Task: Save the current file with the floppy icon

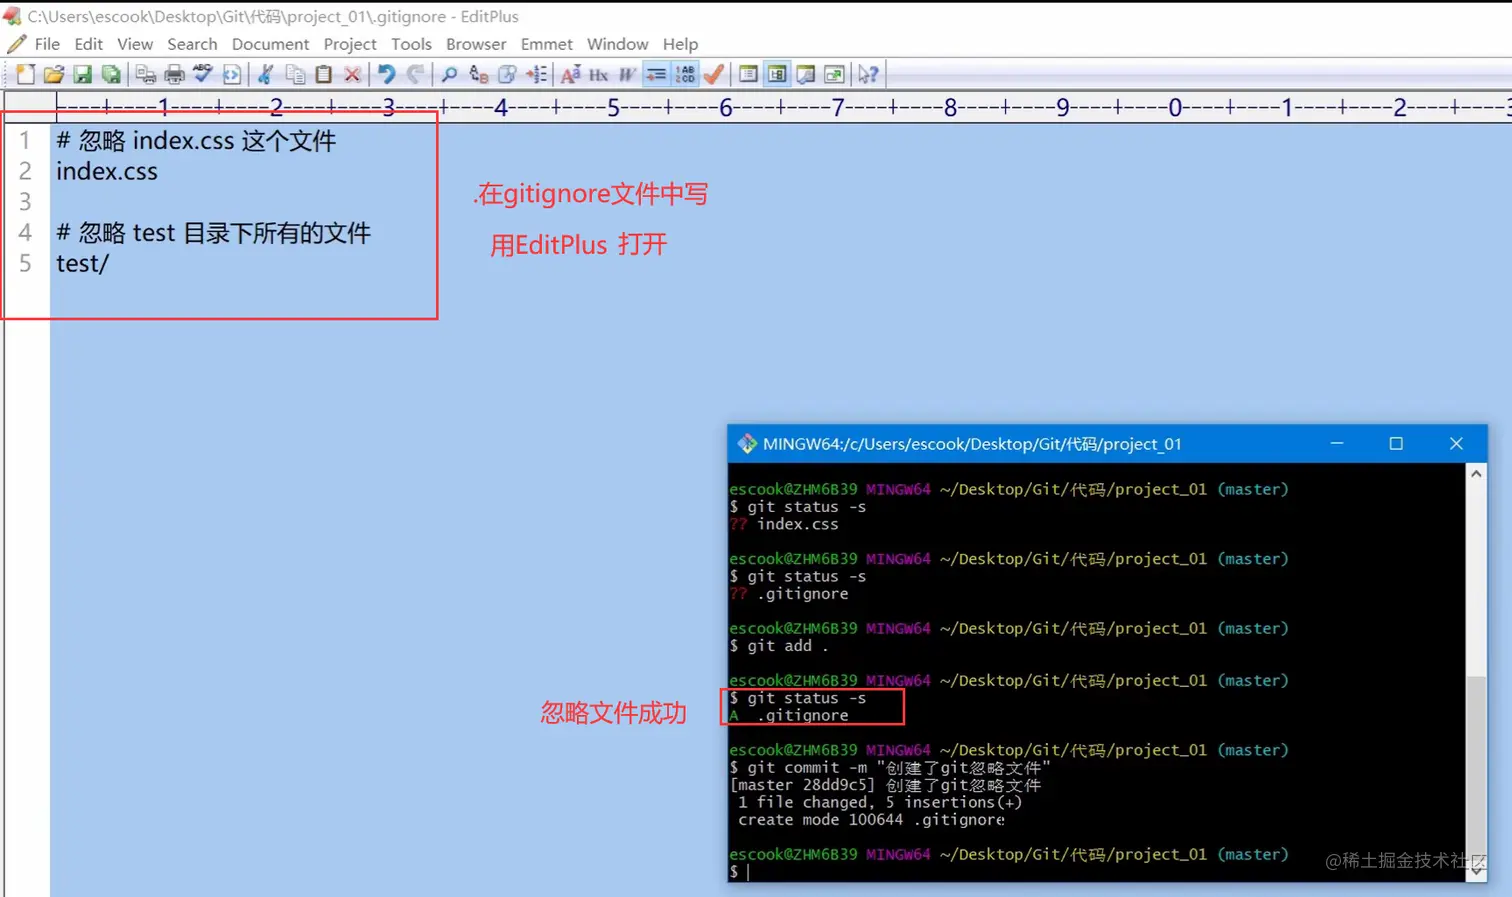Action: (x=83, y=74)
